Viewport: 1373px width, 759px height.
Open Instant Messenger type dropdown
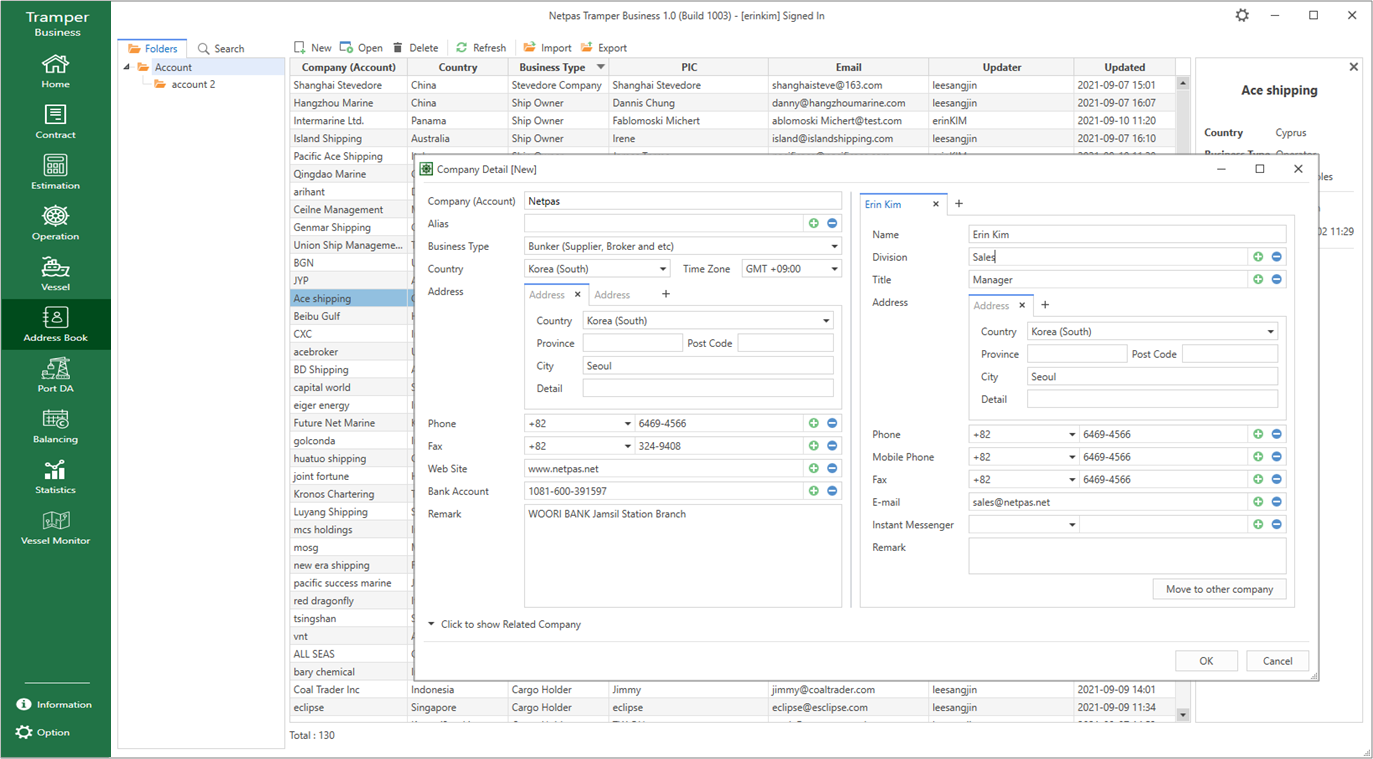[x=1072, y=525]
